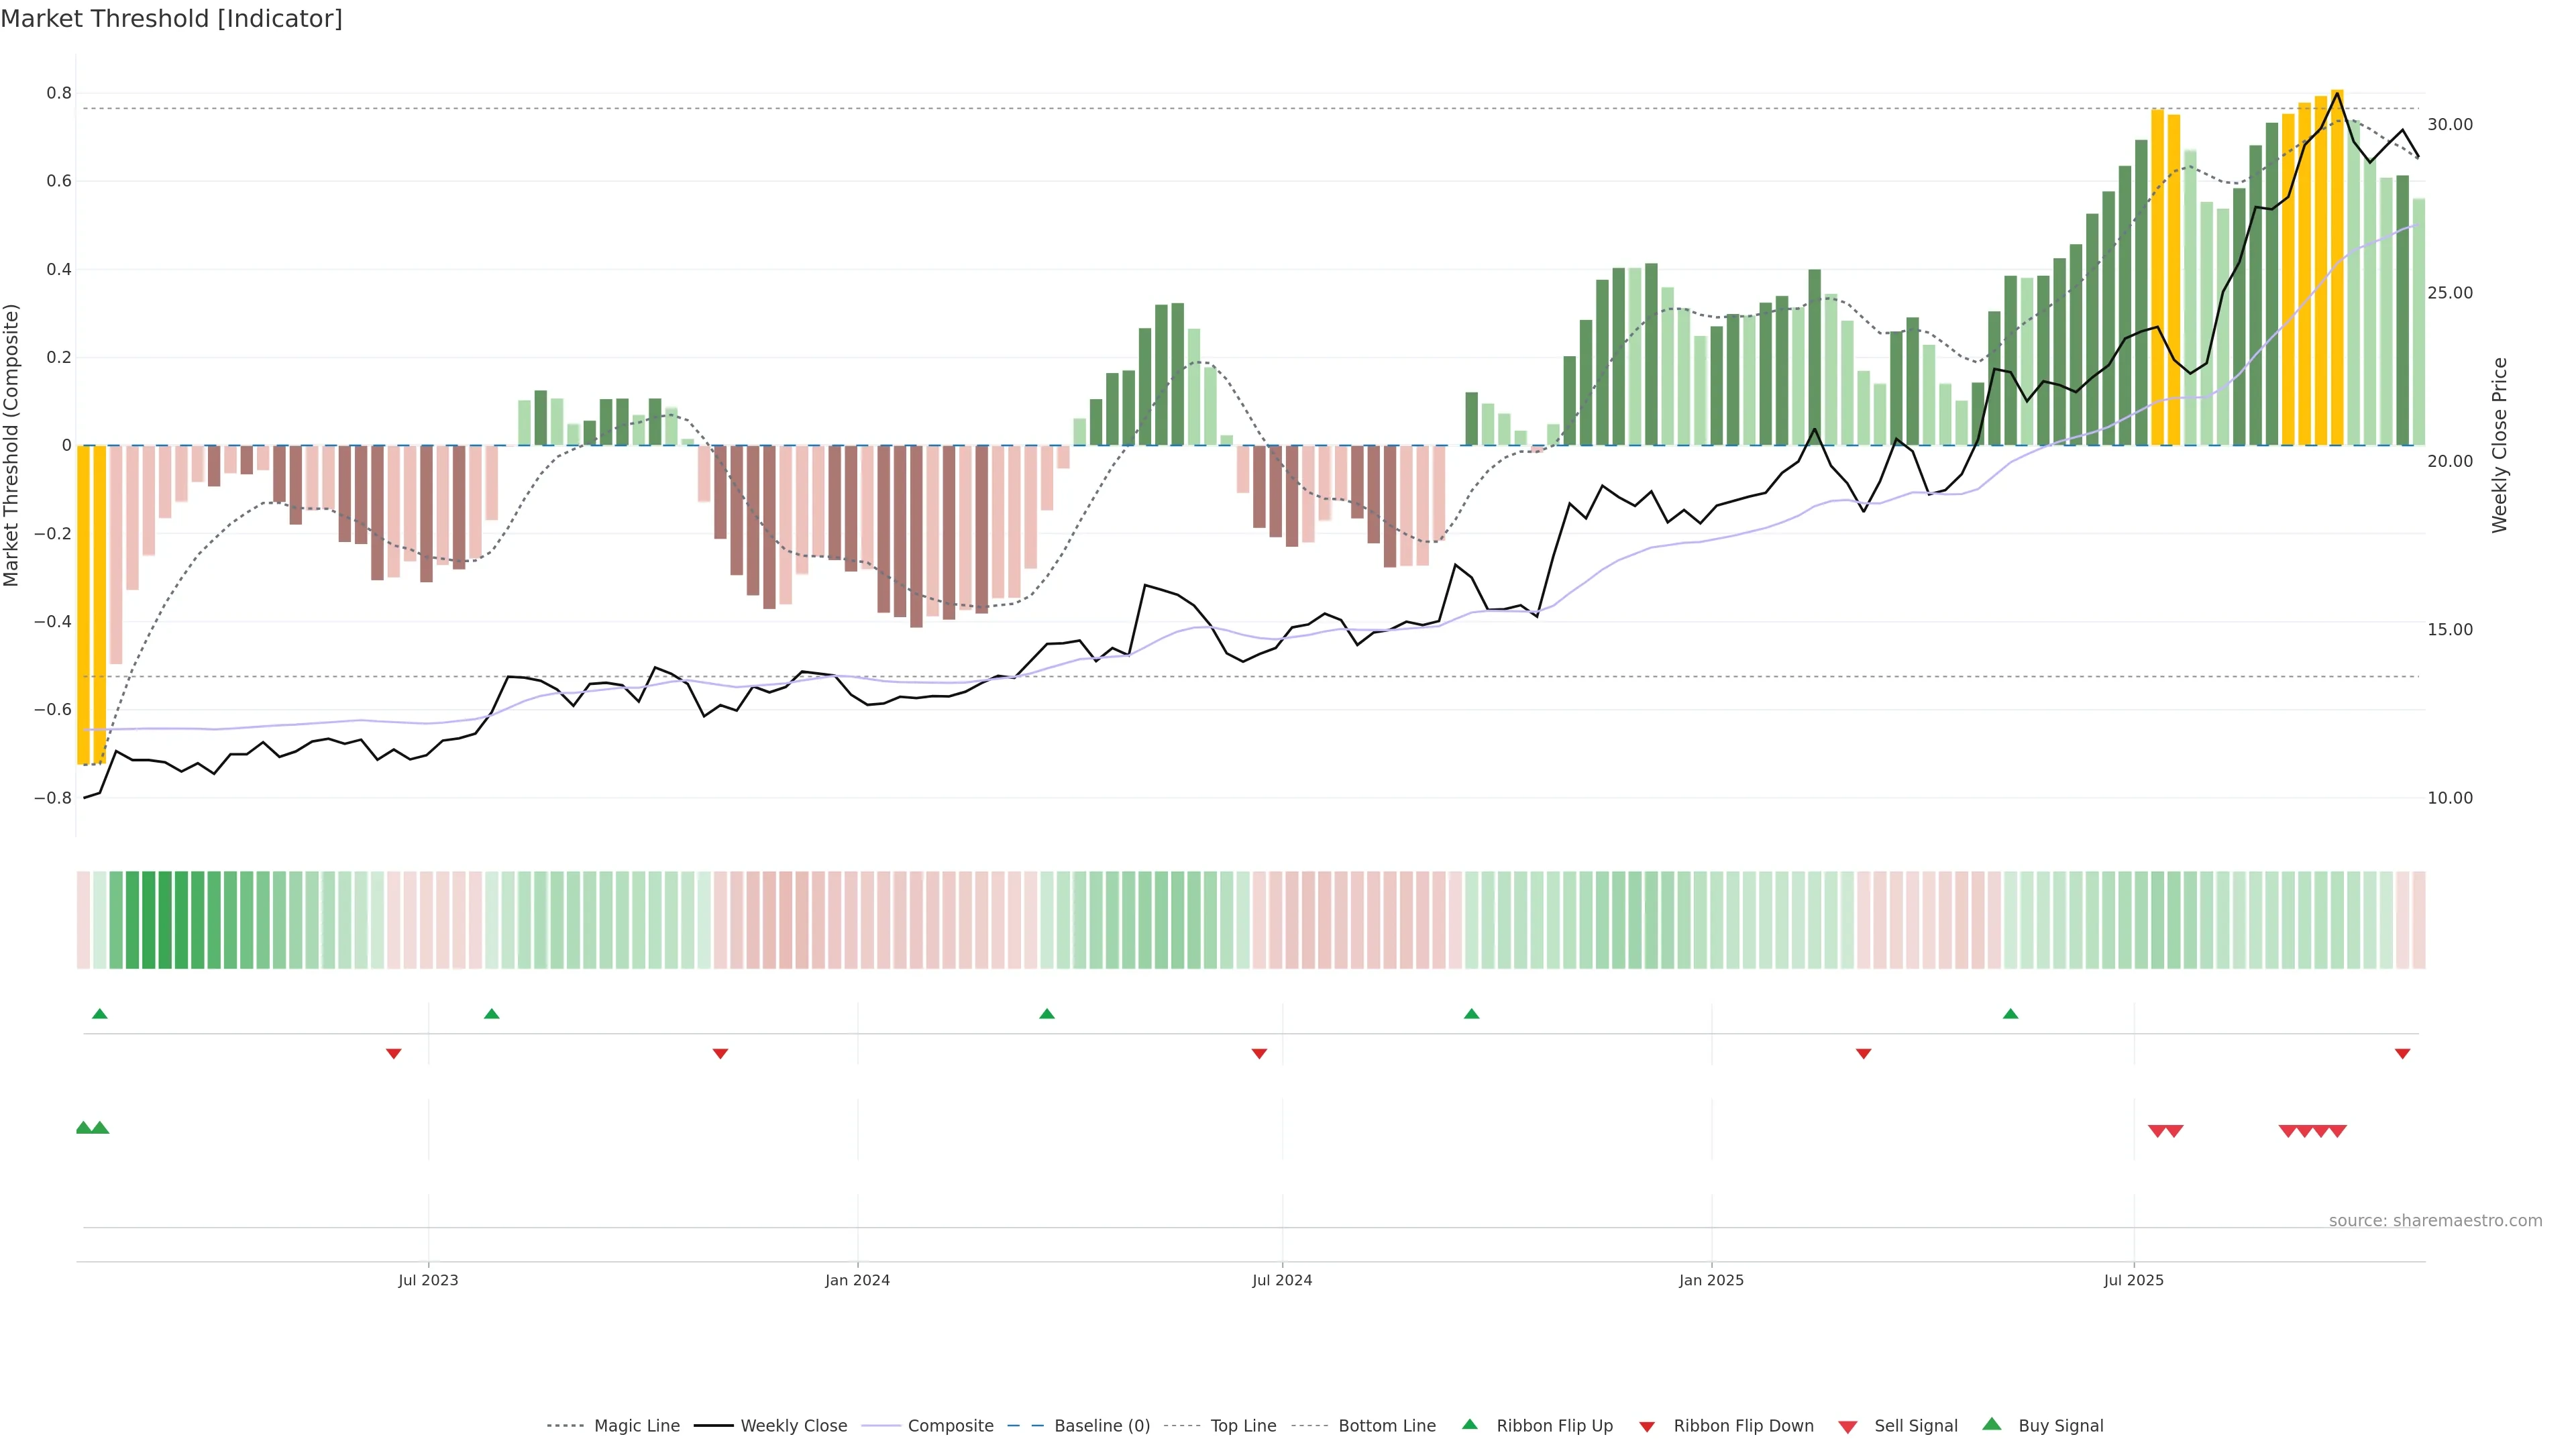Image resolution: width=2576 pixels, height=1449 pixels.
Task: Click Sell Signal legend triangle icon
Action: tap(1848, 1427)
